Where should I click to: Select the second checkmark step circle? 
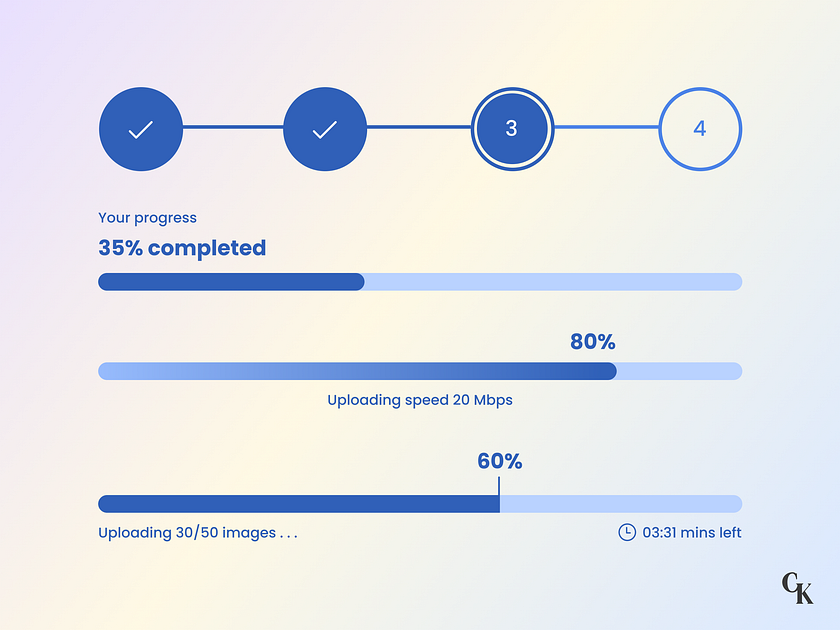pyautogui.click(x=325, y=128)
